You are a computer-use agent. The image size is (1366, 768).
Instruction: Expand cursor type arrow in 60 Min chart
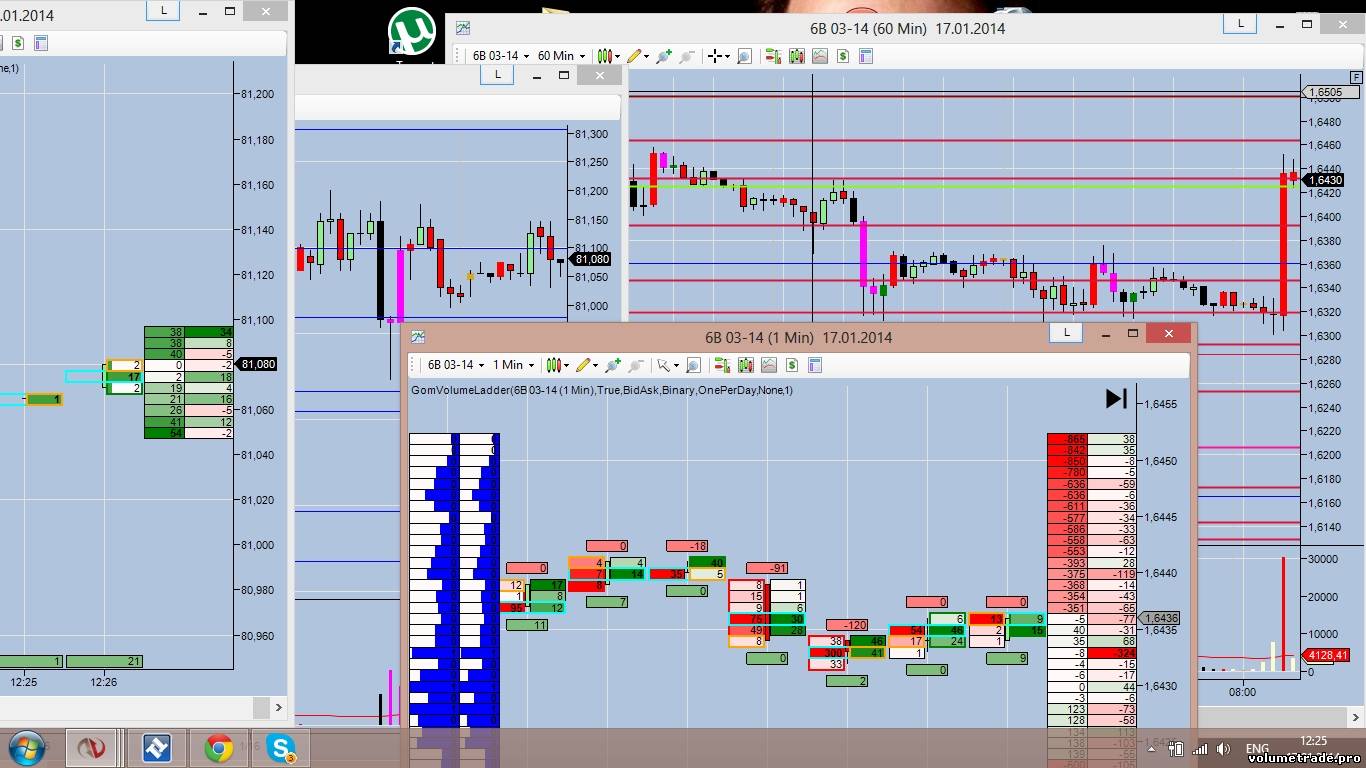(x=728, y=57)
